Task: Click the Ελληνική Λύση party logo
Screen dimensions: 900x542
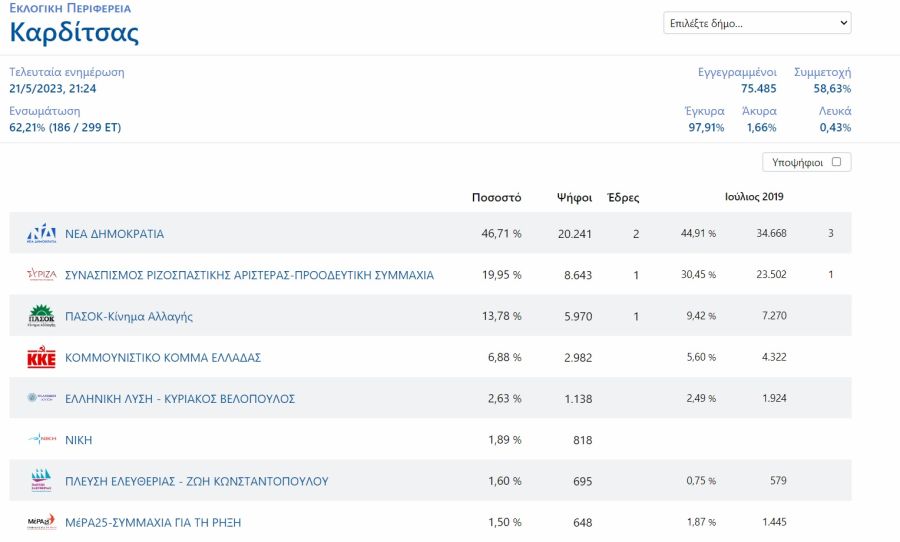Action: click(41, 398)
